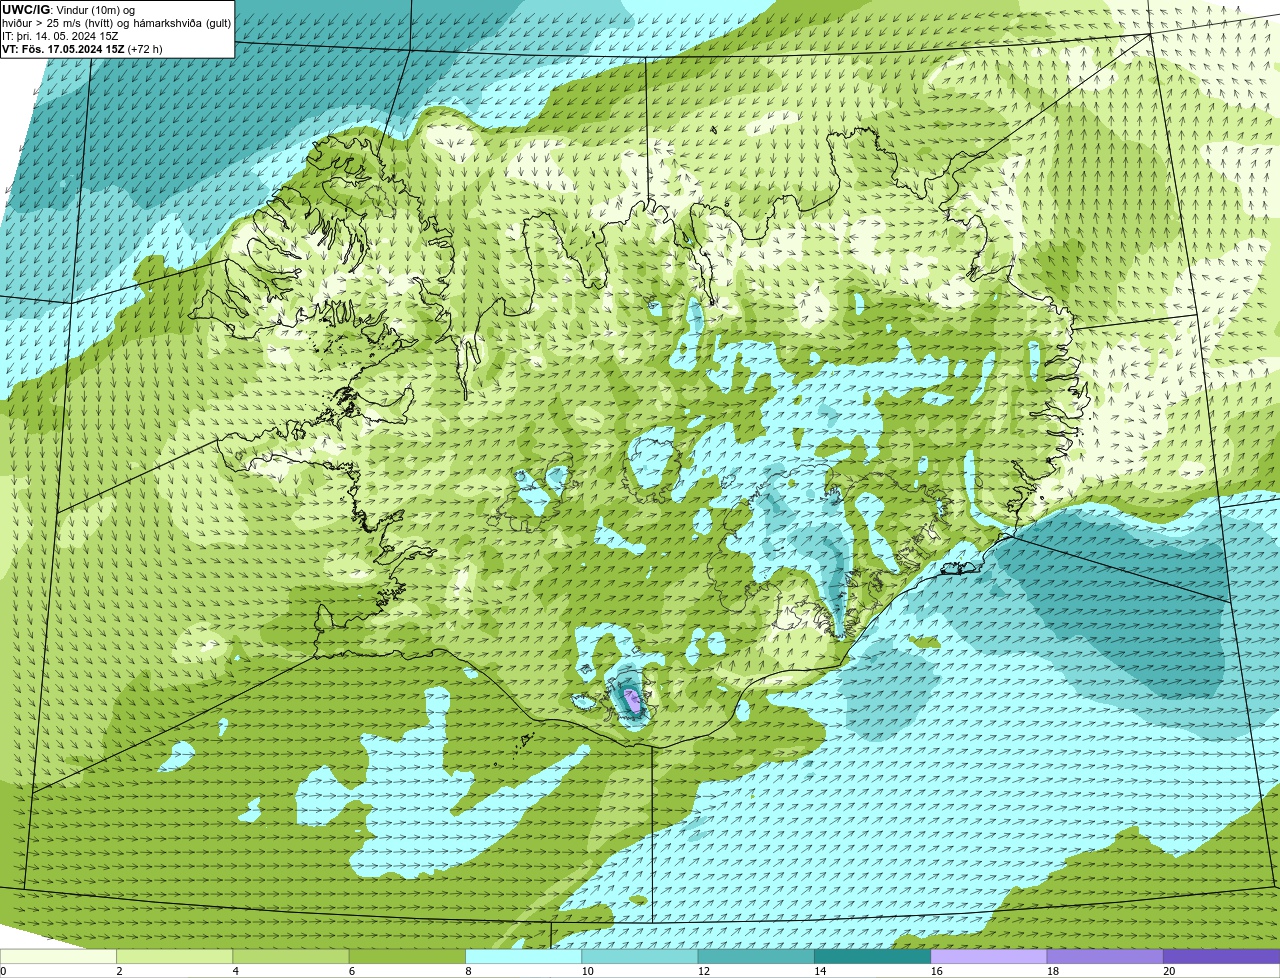This screenshot has width=1280, height=978.
Task: Click the 2–4 m/s light green legend swatch
Action: 175,957
